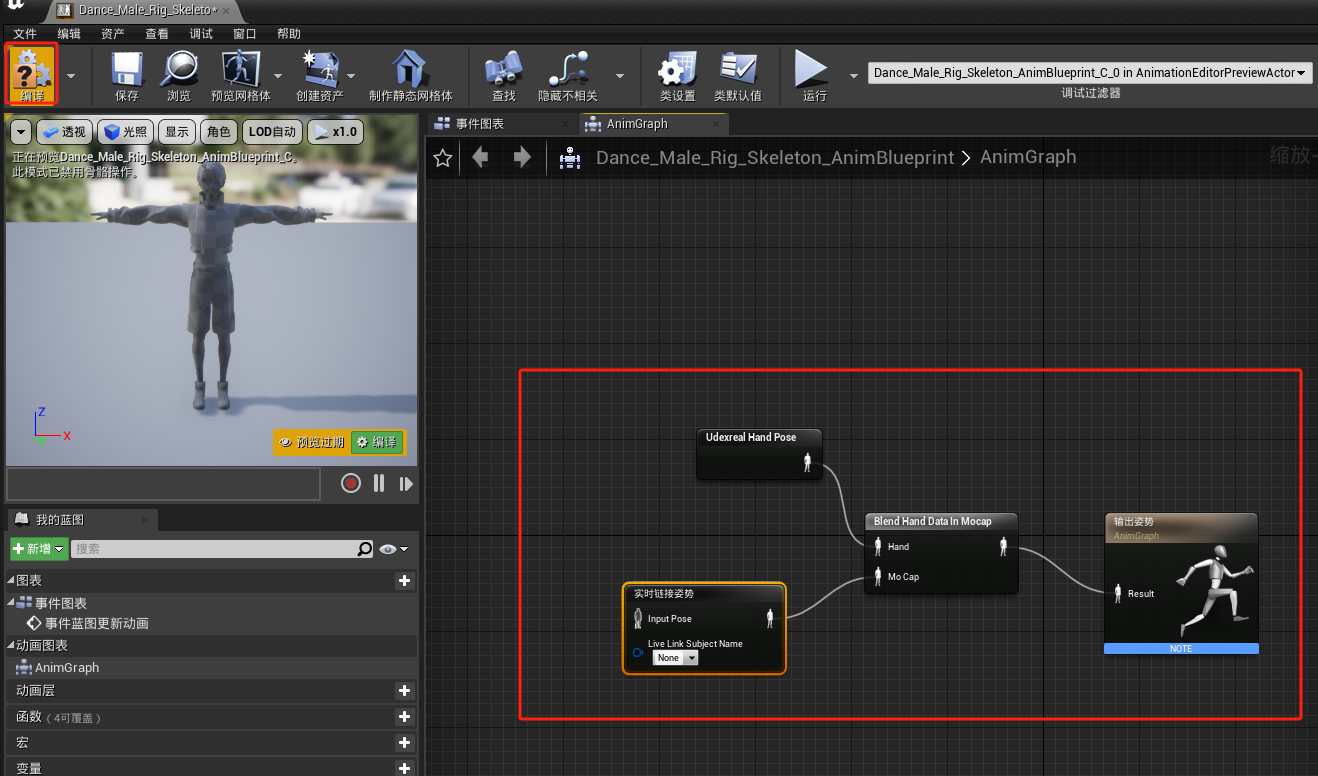Toggle the record button under viewport
1318x776 pixels.
(350, 484)
